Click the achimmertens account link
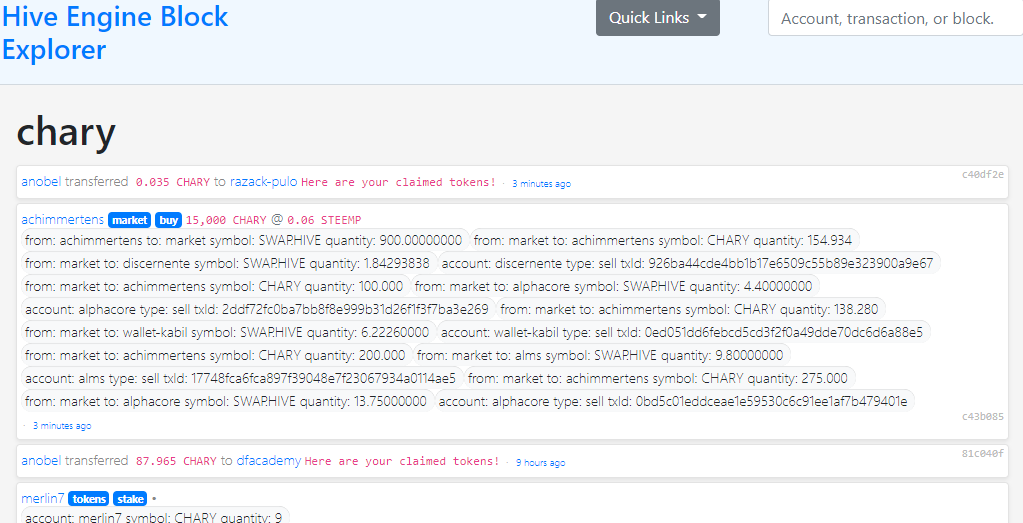This screenshot has width=1023, height=523. click(63, 220)
